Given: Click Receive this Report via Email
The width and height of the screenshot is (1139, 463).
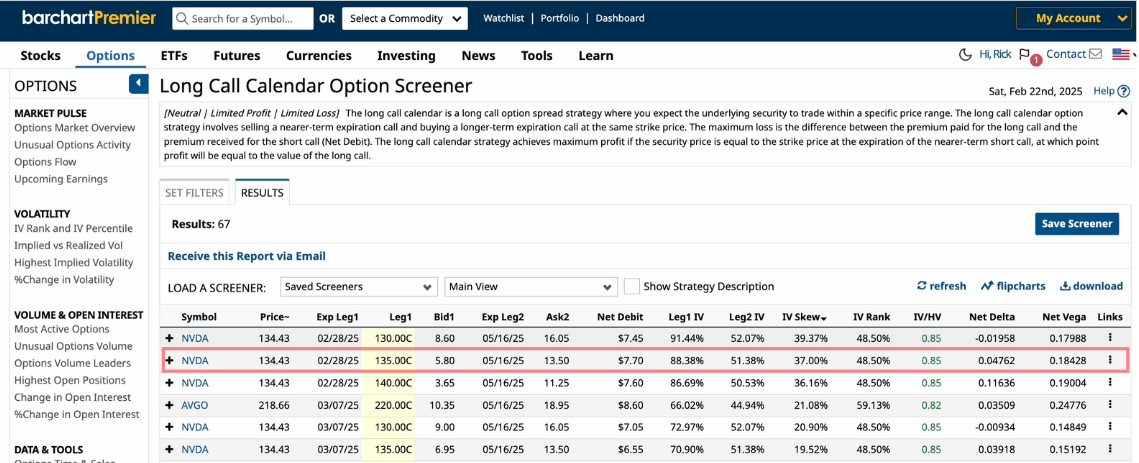Looking at the screenshot, I should (x=247, y=256).
